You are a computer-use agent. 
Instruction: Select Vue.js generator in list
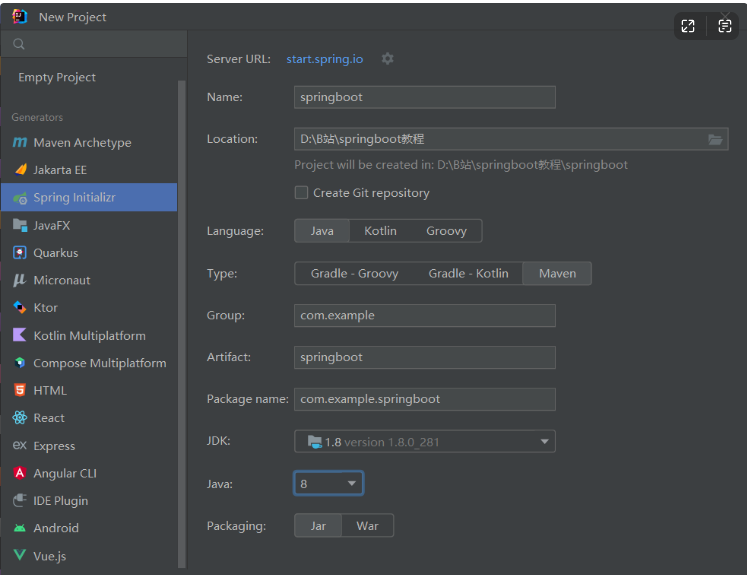(49, 556)
